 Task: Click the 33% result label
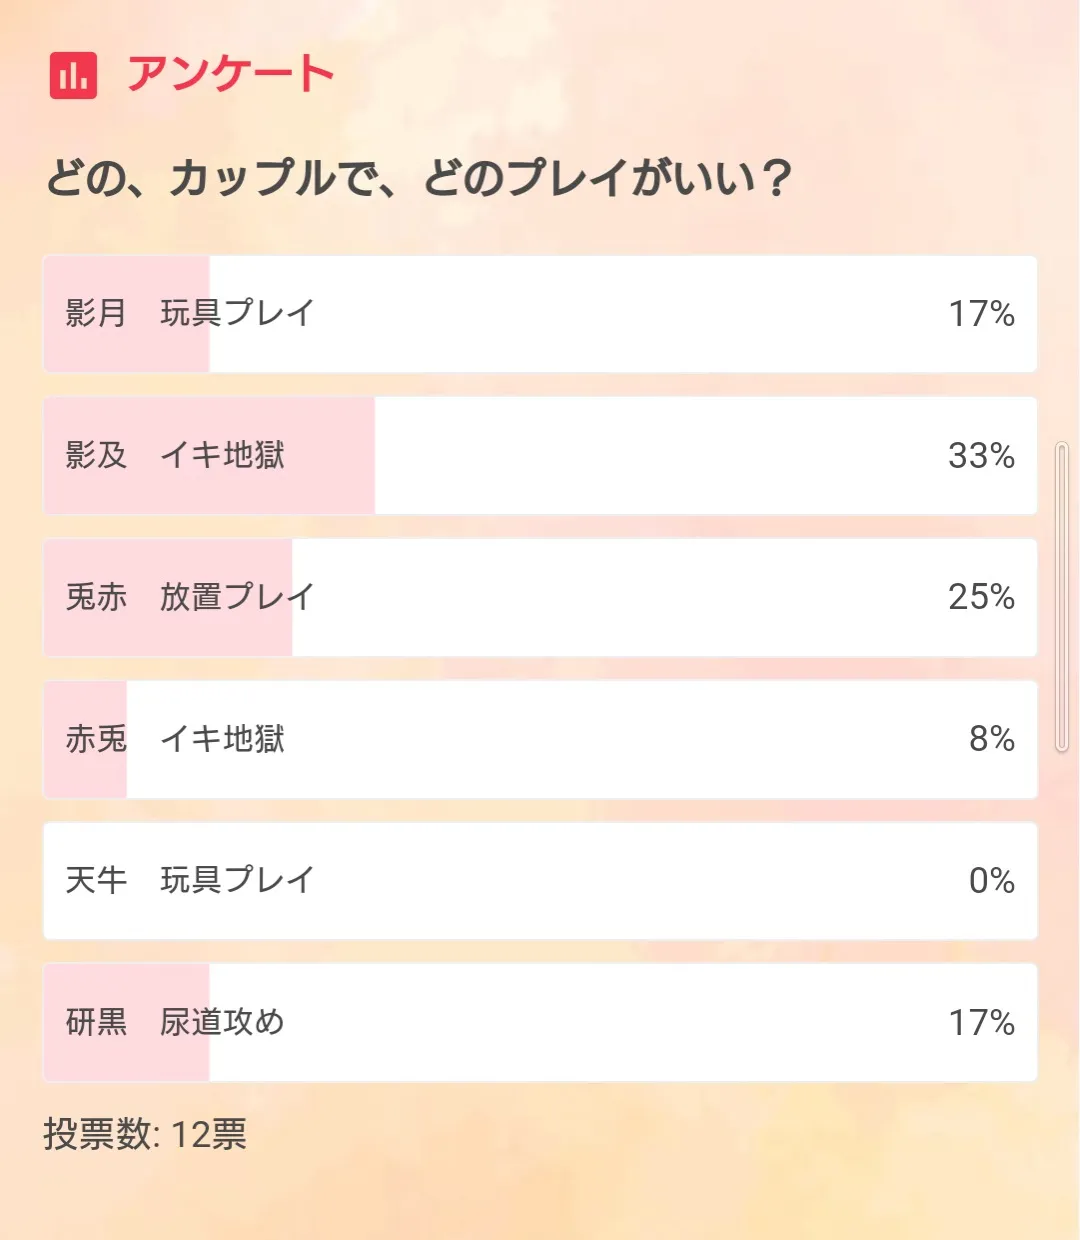click(981, 456)
